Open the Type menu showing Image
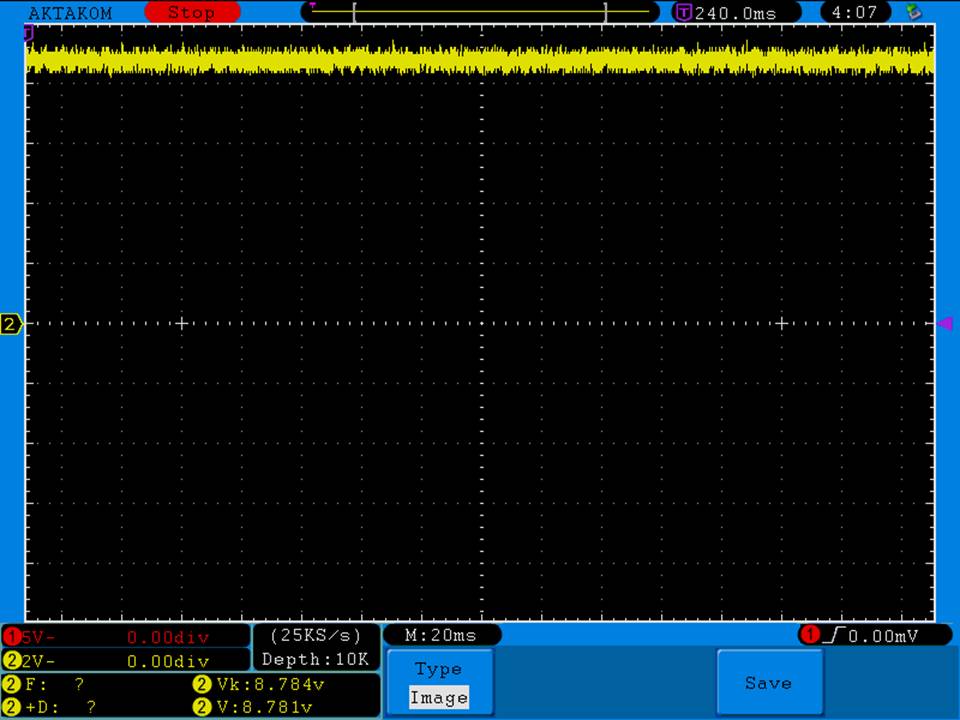This screenshot has width=960, height=720. (439, 684)
